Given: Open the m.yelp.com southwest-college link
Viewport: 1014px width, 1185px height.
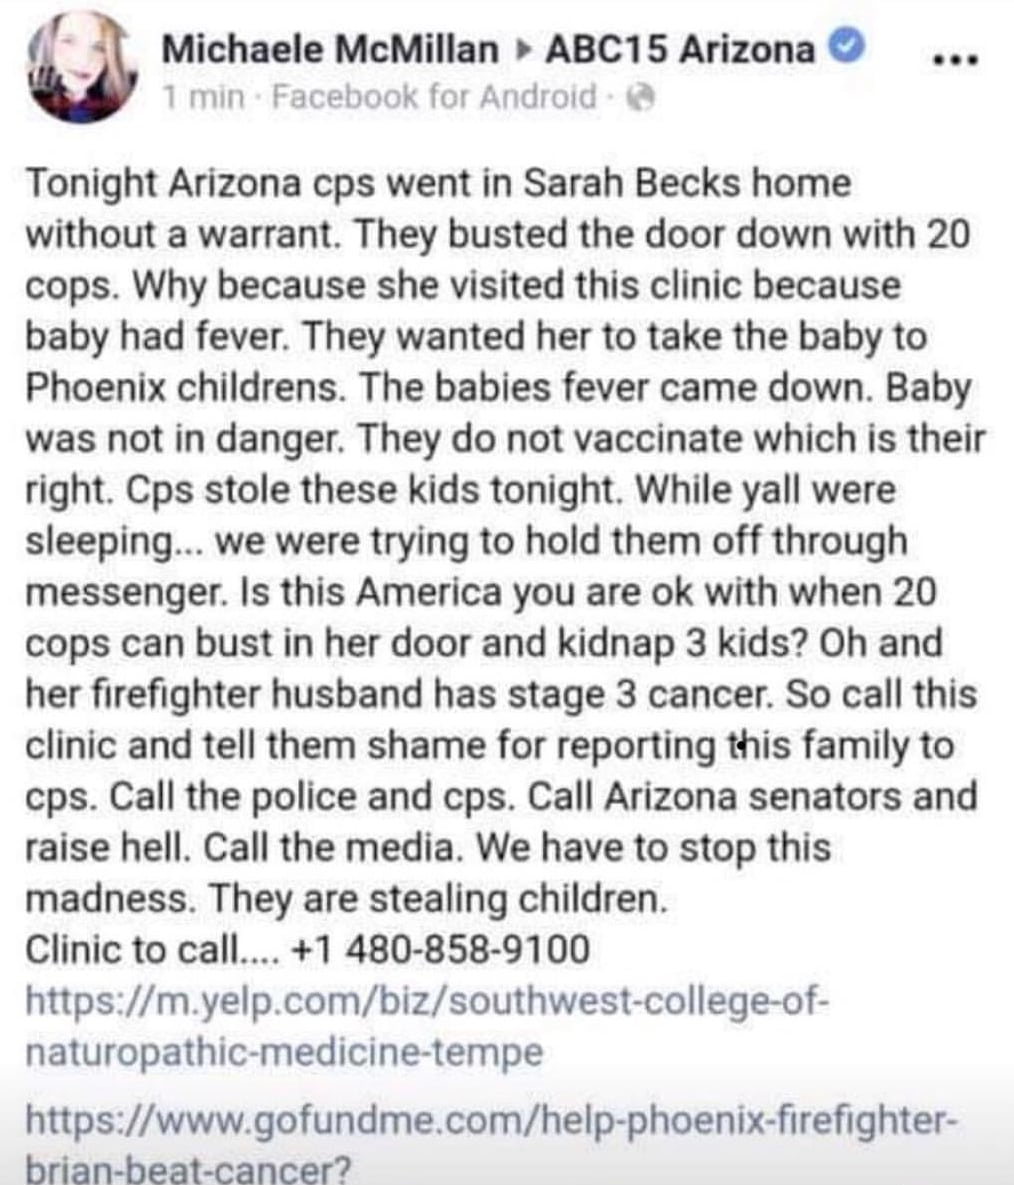Looking at the screenshot, I should pyautogui.click(x=427, y=1003).
